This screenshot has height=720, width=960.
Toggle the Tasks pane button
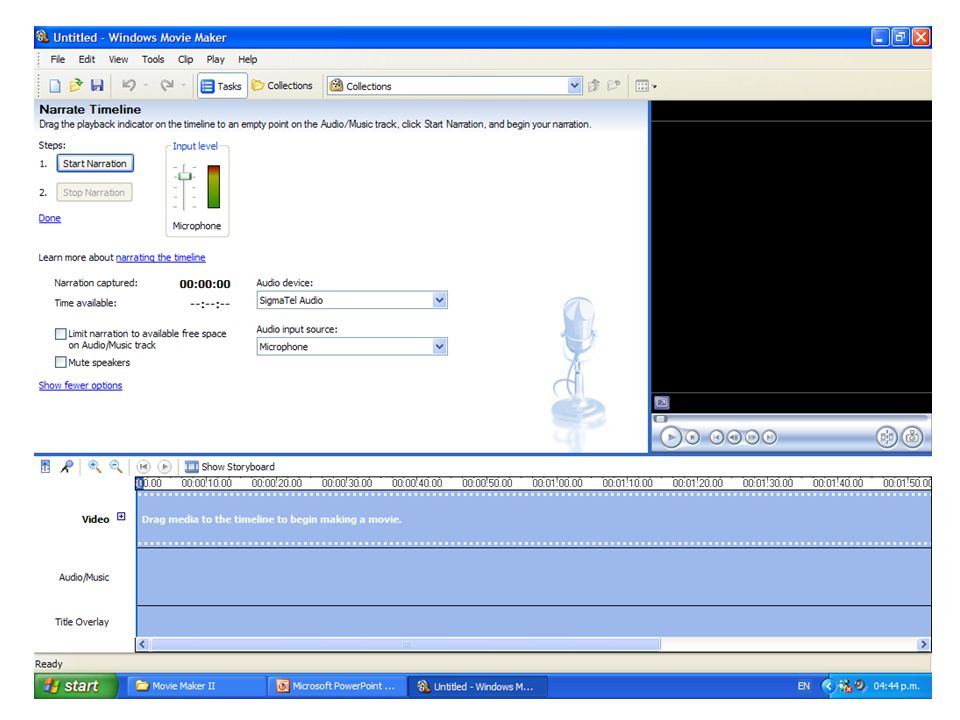(222, 86)
